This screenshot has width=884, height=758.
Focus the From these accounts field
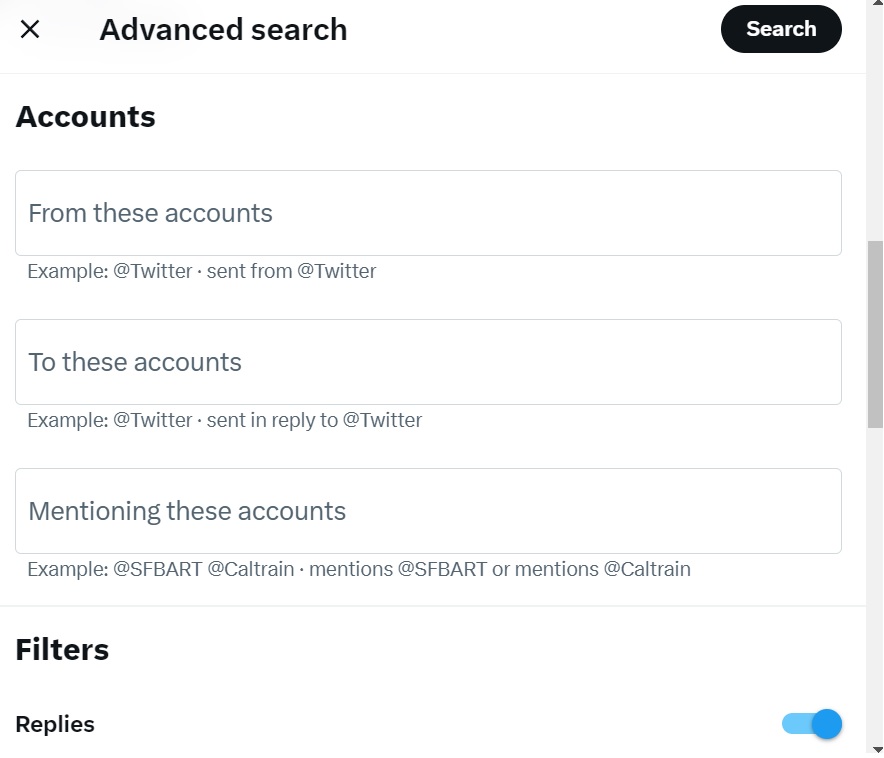pyautogui.click(x=428, y=213)
